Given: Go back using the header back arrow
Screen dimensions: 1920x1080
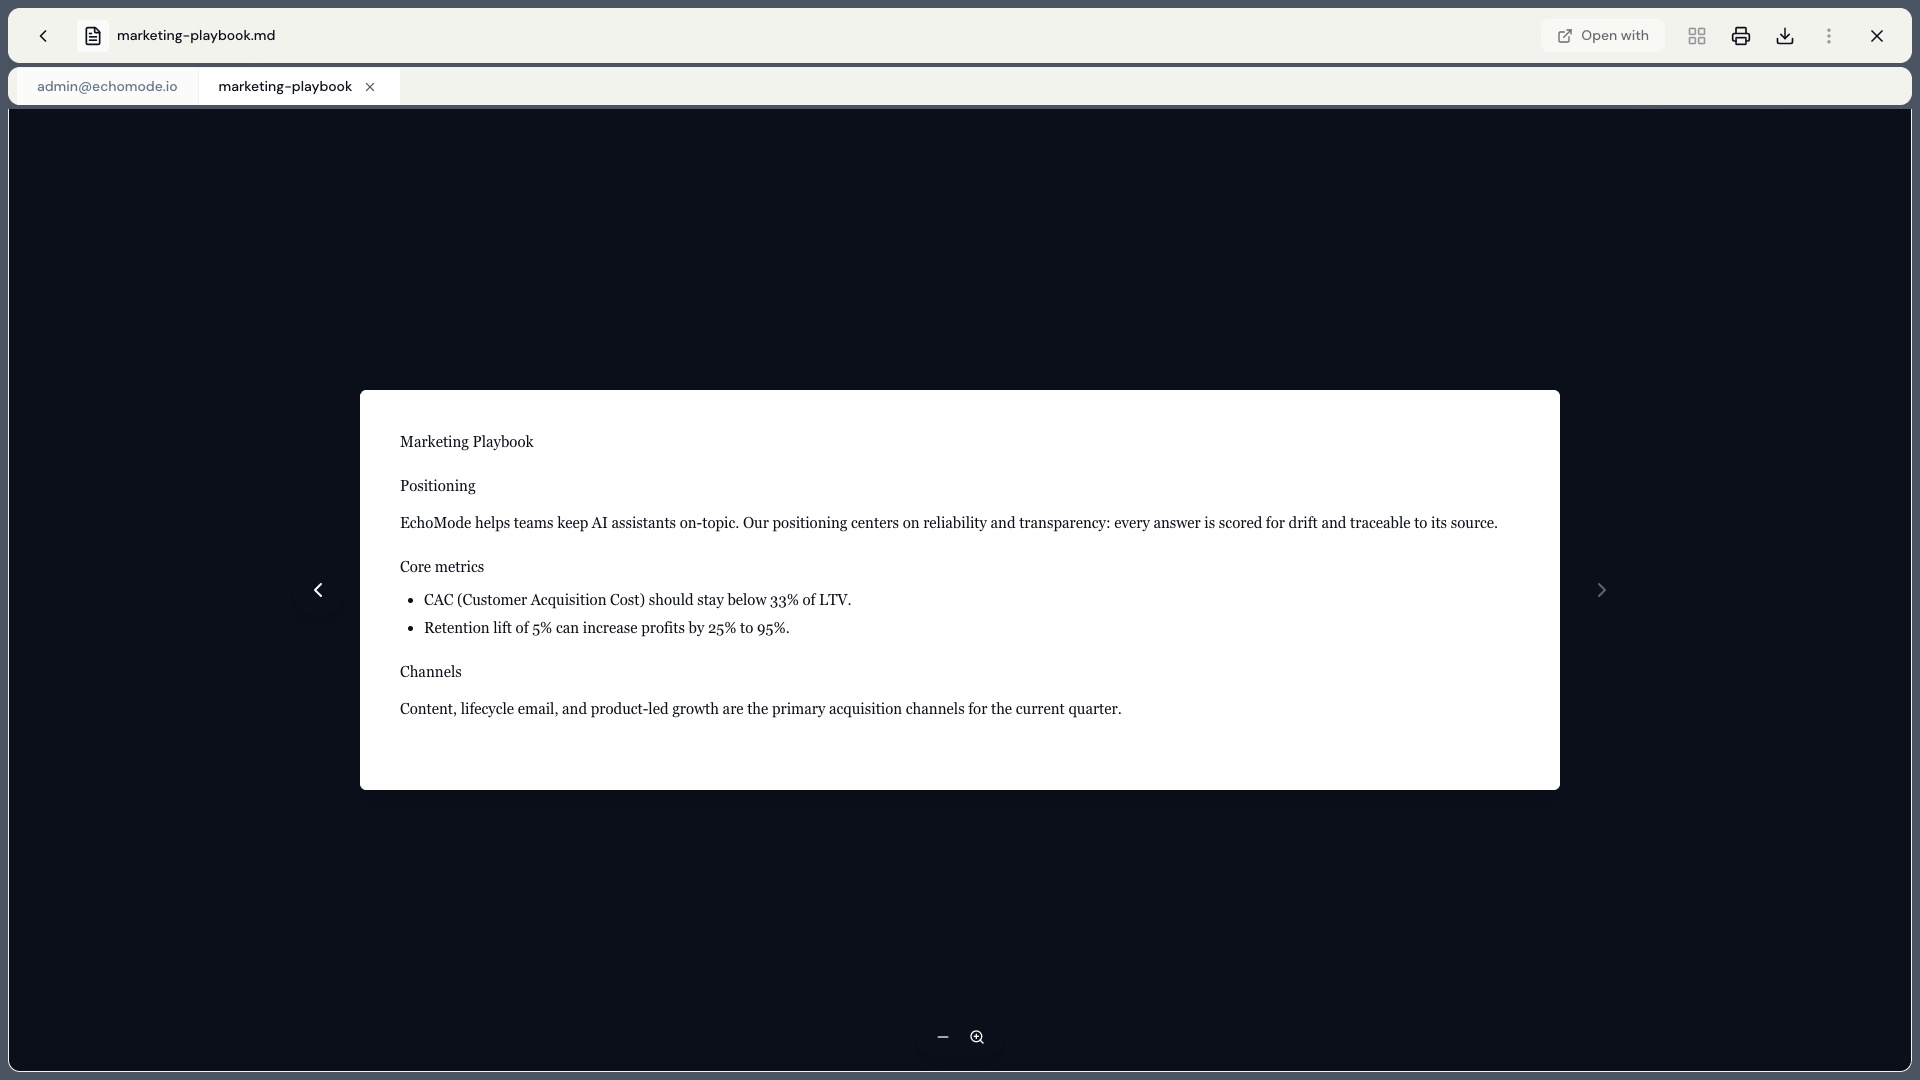Looking at the screenshot, I should point(43,36).
